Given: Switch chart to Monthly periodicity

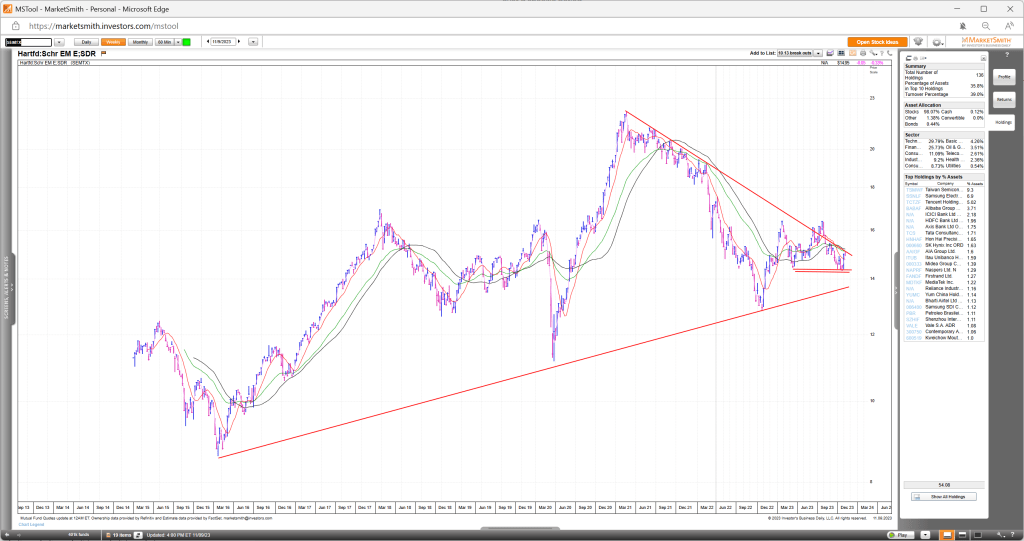Looking at the screenshot, I should (x=140, y=42).
